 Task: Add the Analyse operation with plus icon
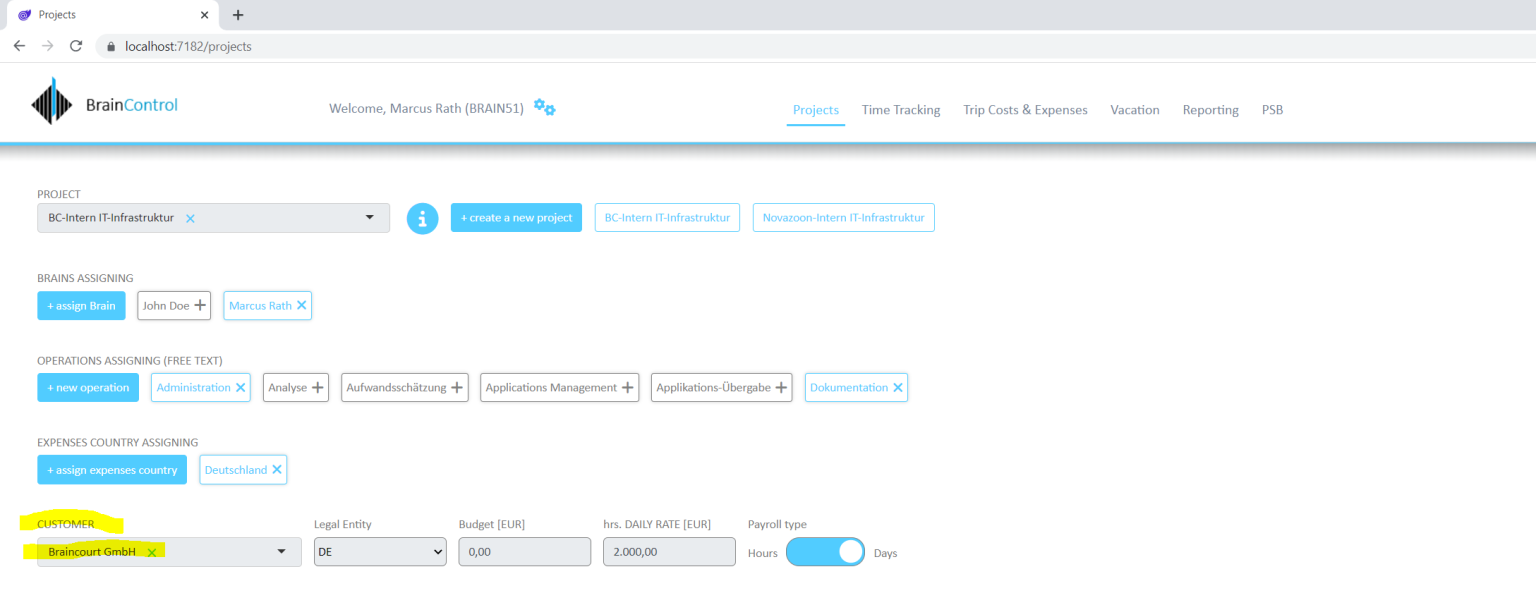pyautogui.click(x=320, y=387)
